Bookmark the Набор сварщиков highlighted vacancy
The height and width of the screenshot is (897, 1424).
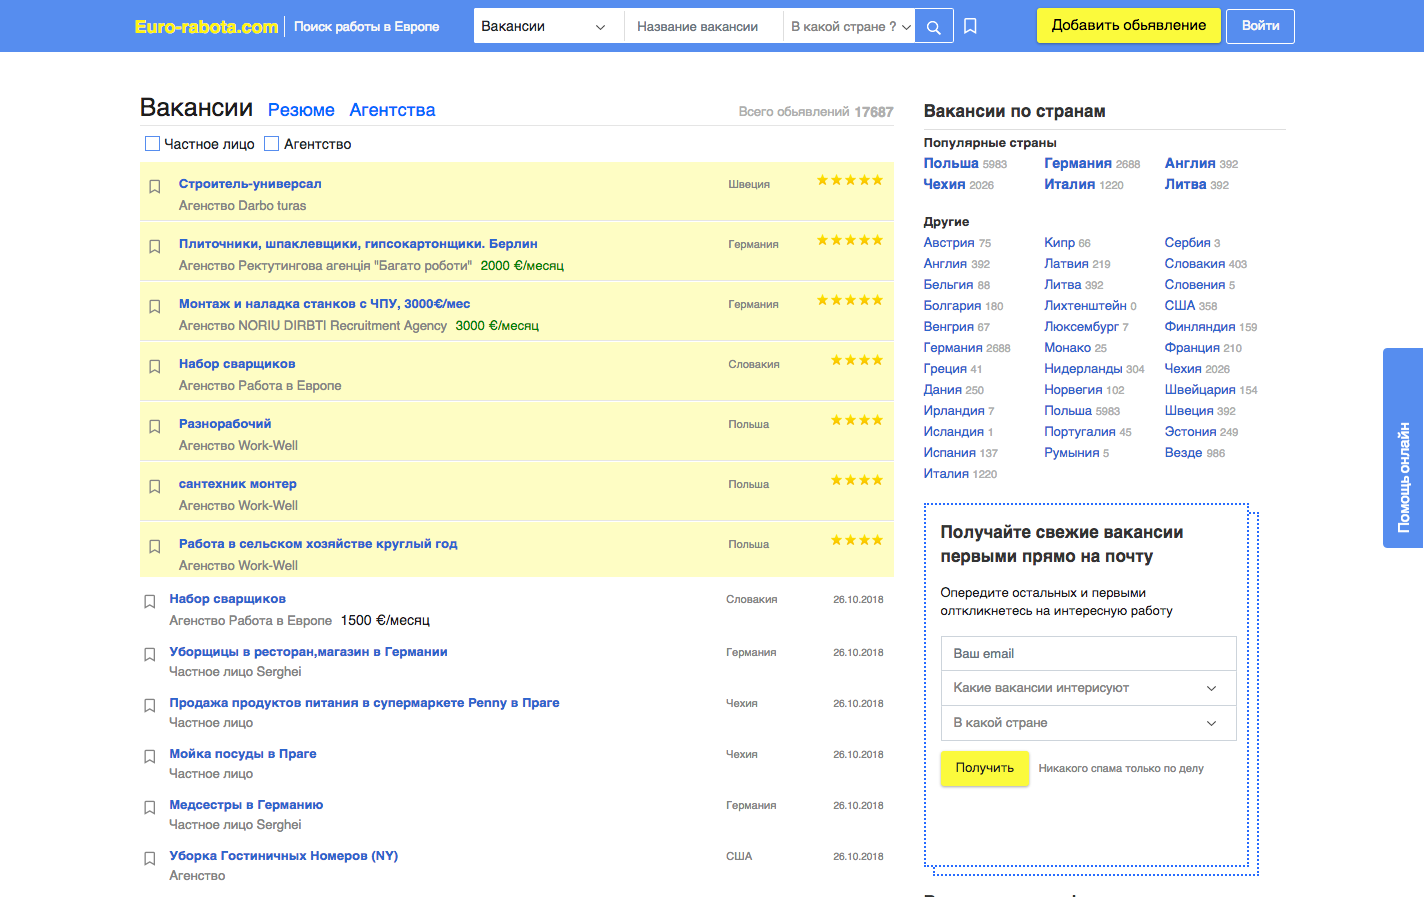(155, 366)
